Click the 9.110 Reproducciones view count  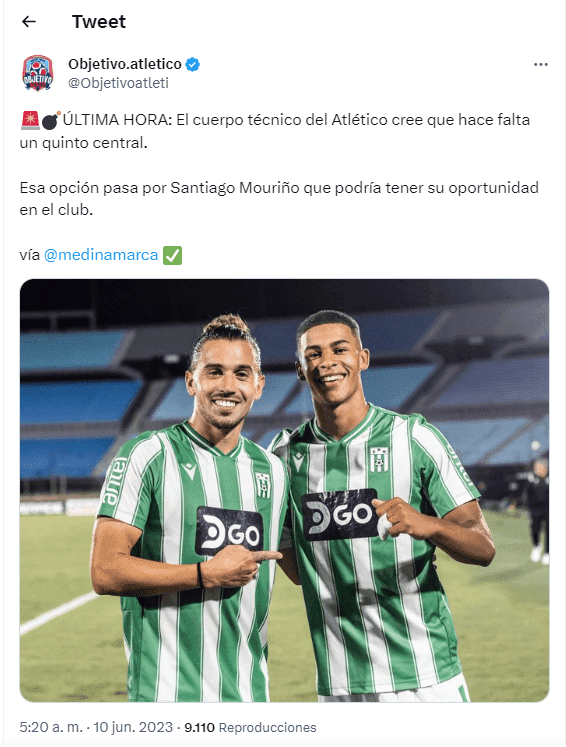[250, 727]
